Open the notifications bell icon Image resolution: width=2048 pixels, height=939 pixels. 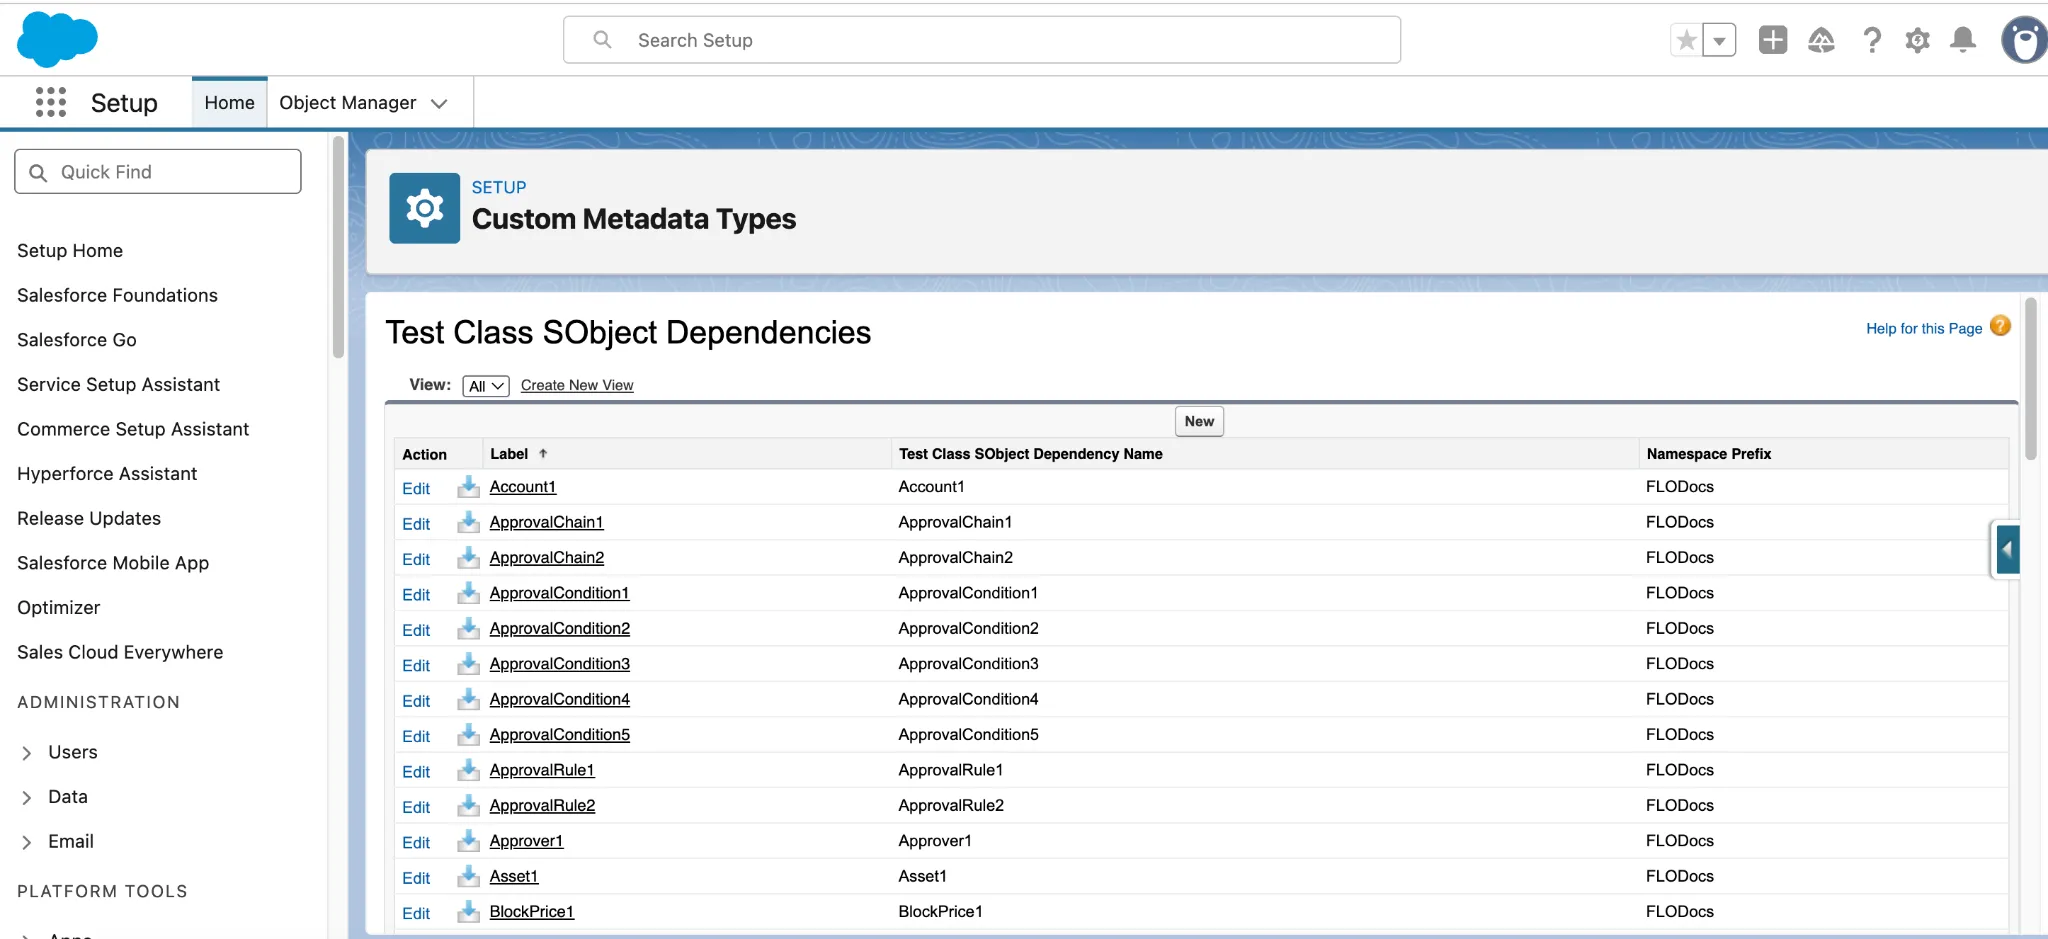(1963, 40)
